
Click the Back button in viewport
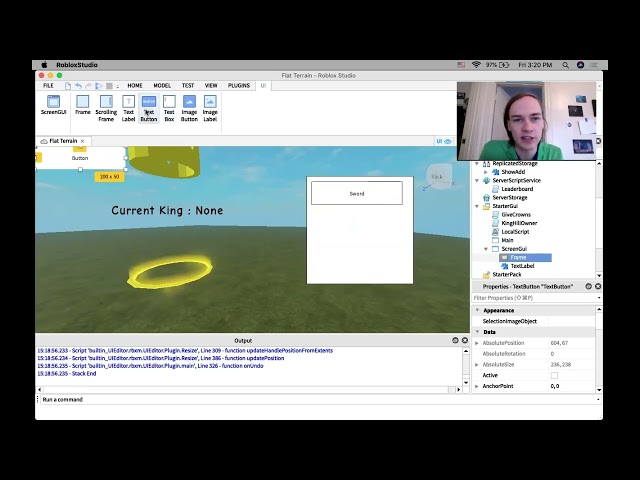pyautogui.click(x=437, y=177)
